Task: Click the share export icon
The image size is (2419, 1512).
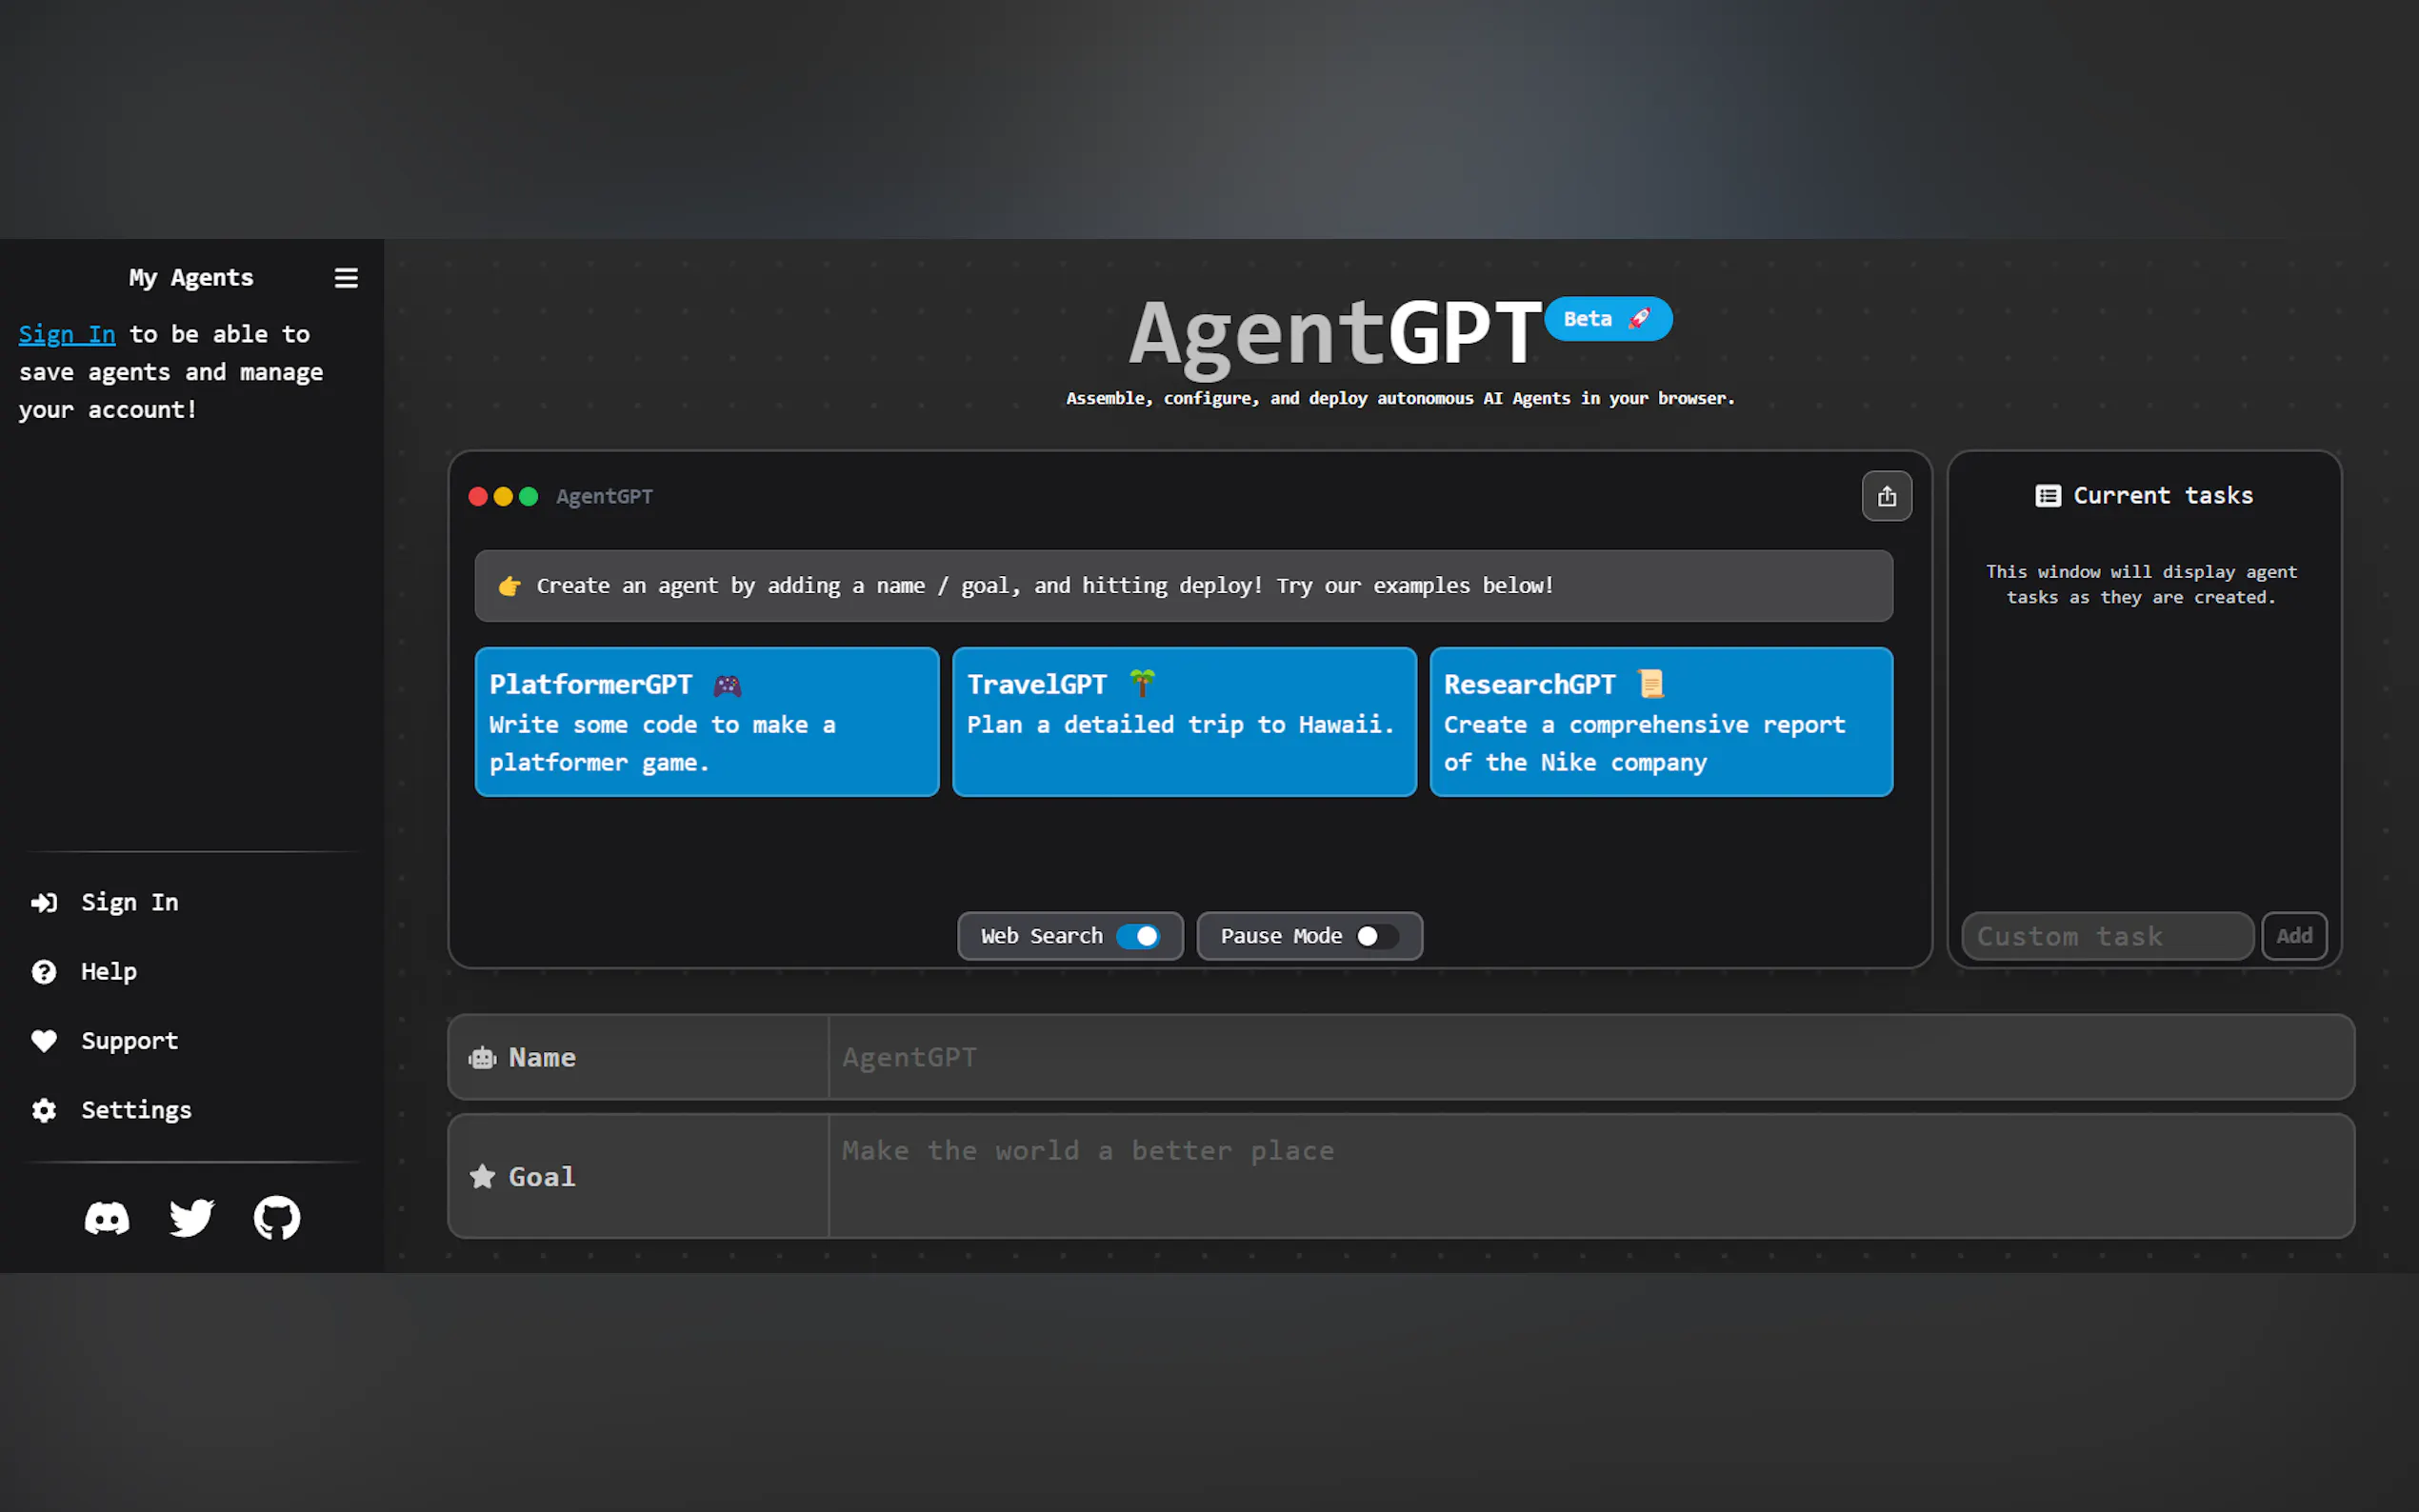Action: (1886, 496)
